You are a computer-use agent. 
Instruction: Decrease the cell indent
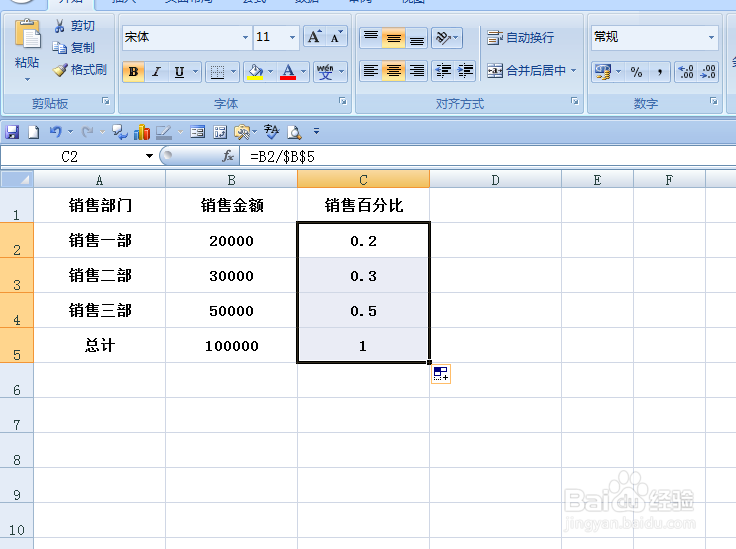(x=443, y=71)
